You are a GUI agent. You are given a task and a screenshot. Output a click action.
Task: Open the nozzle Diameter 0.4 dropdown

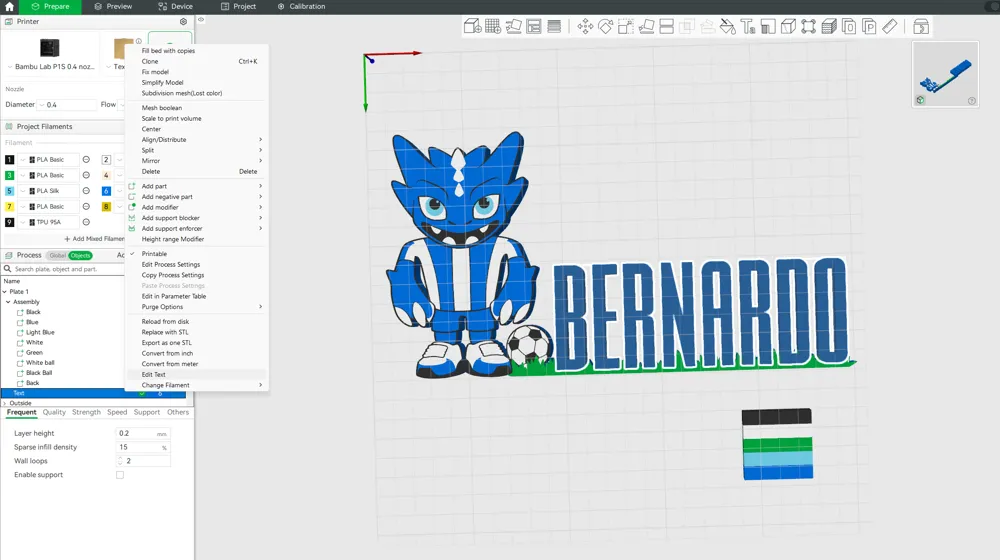[x=67, y=105]
